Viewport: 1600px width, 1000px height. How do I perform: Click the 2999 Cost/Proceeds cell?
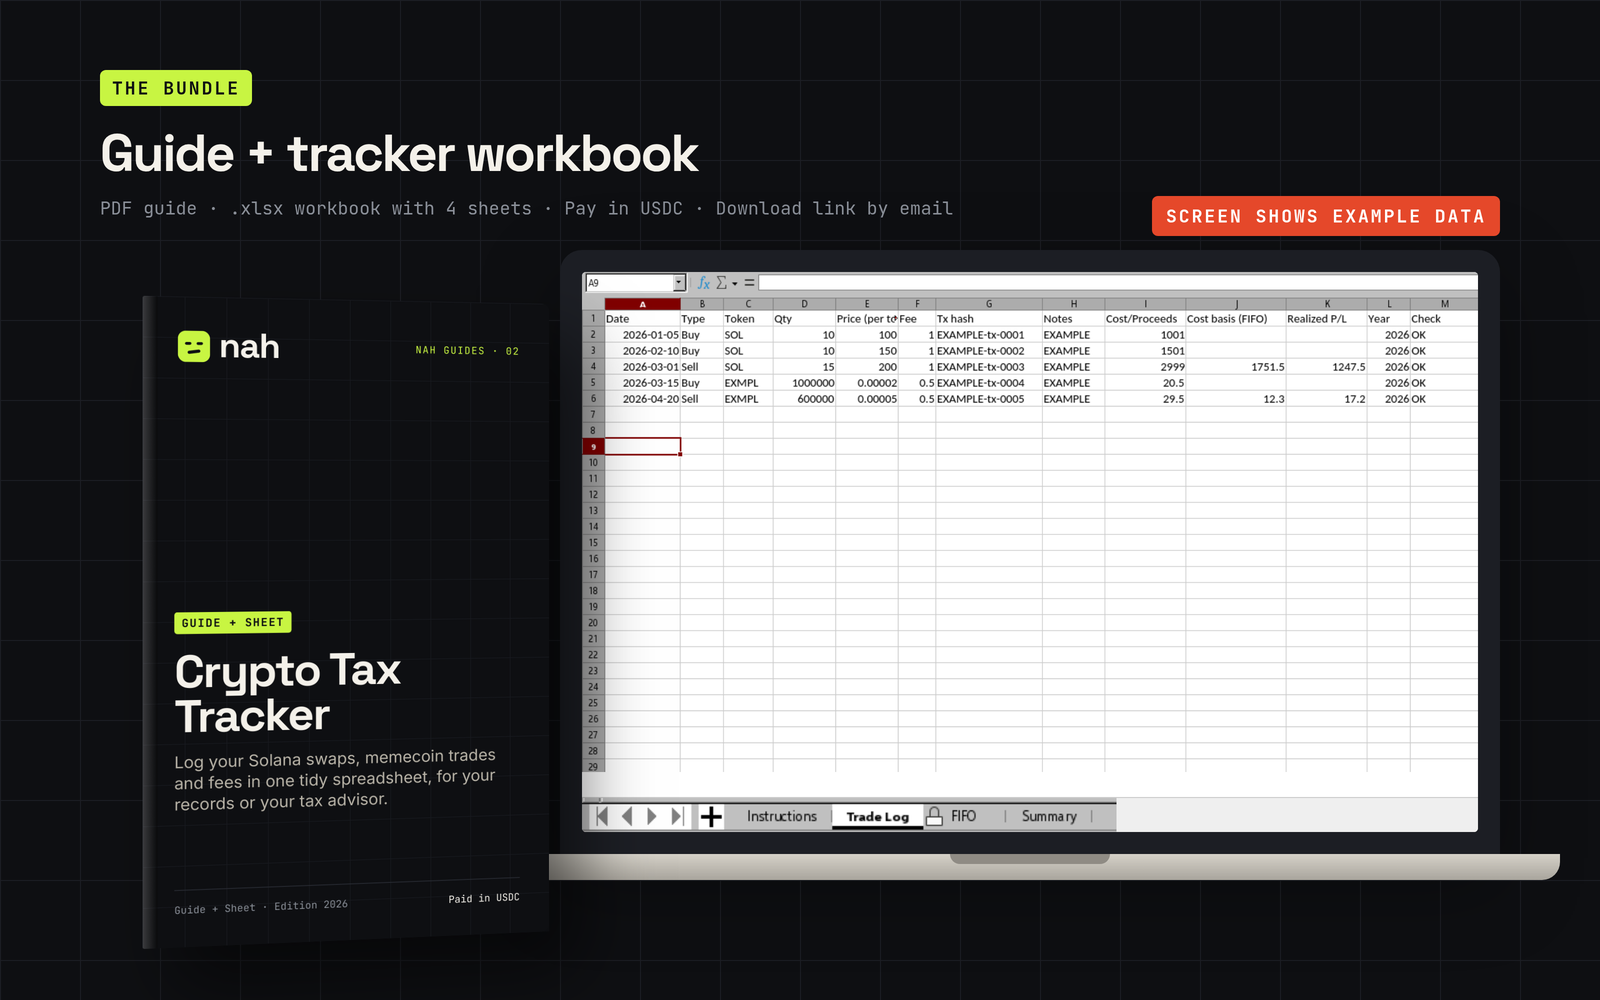[x=1145, y=367]
